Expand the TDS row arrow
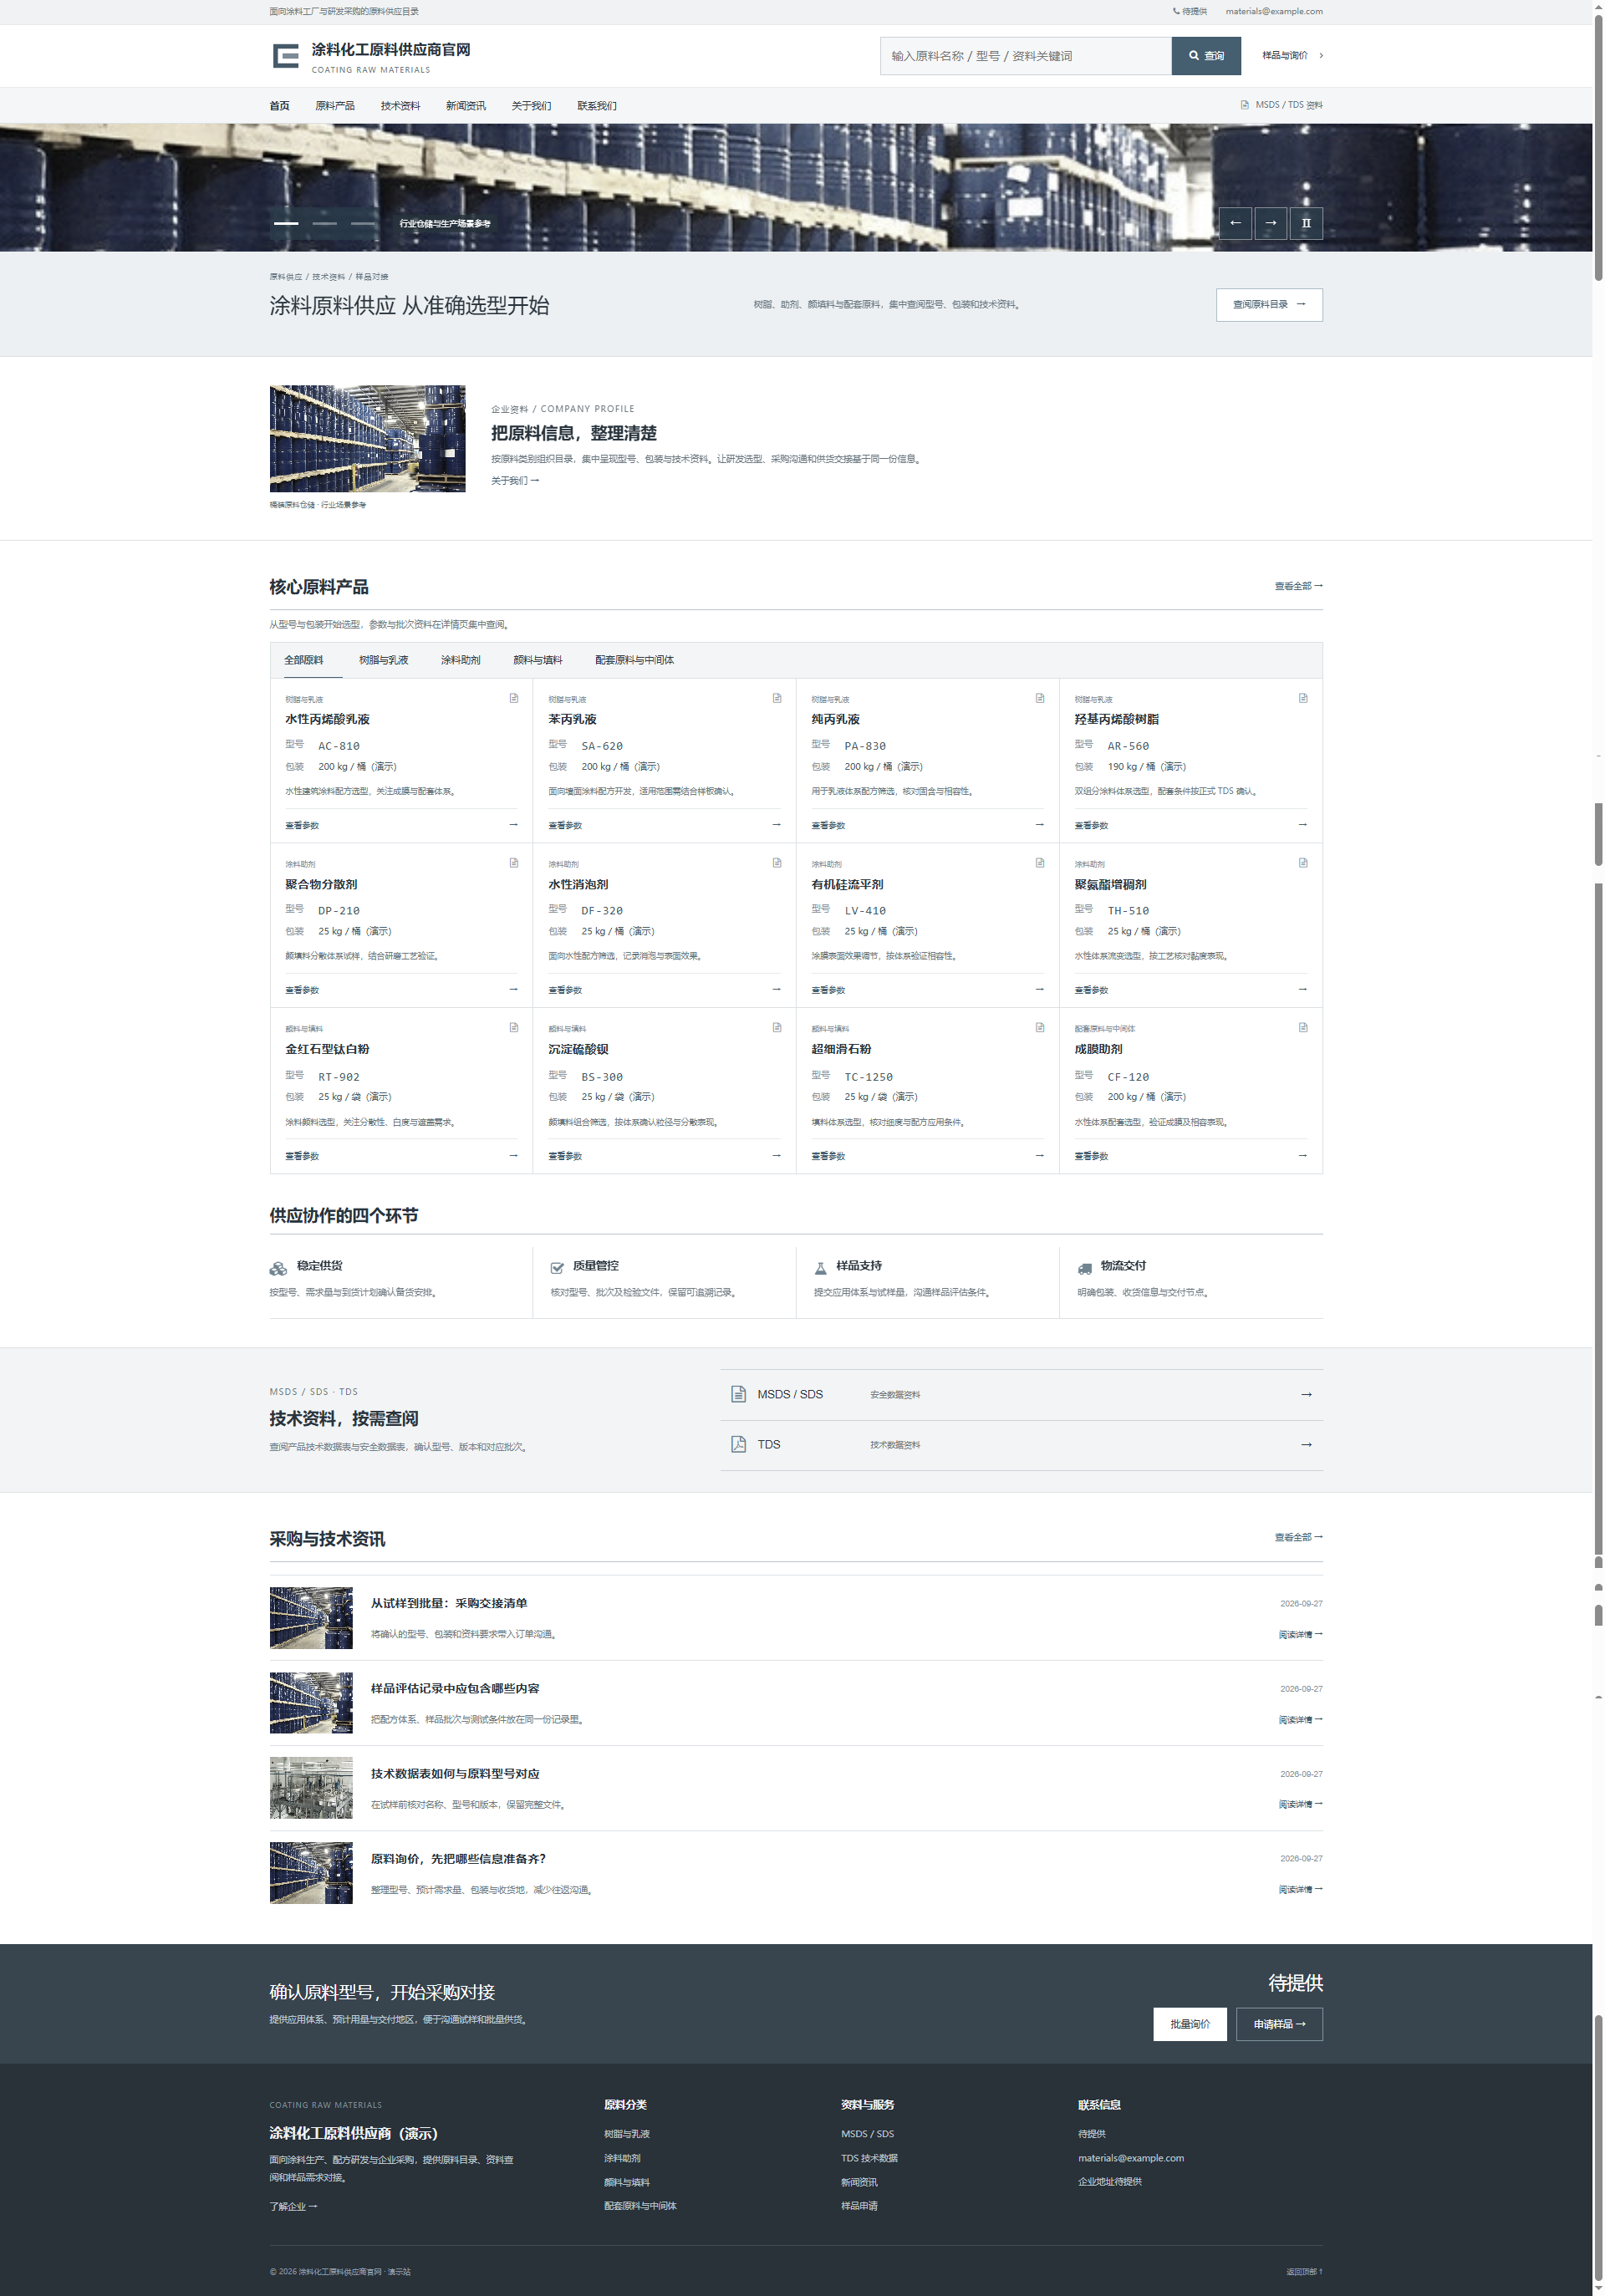 (x=1306, y=1444)
